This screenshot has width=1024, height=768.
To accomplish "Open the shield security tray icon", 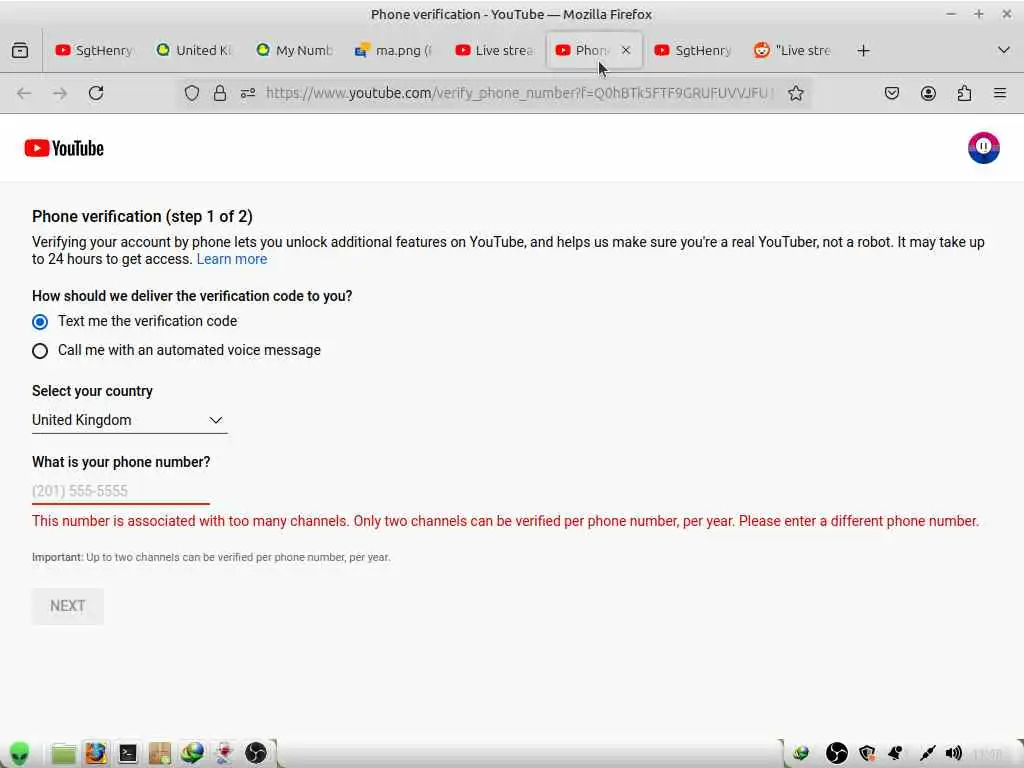I will click(867, 754).
